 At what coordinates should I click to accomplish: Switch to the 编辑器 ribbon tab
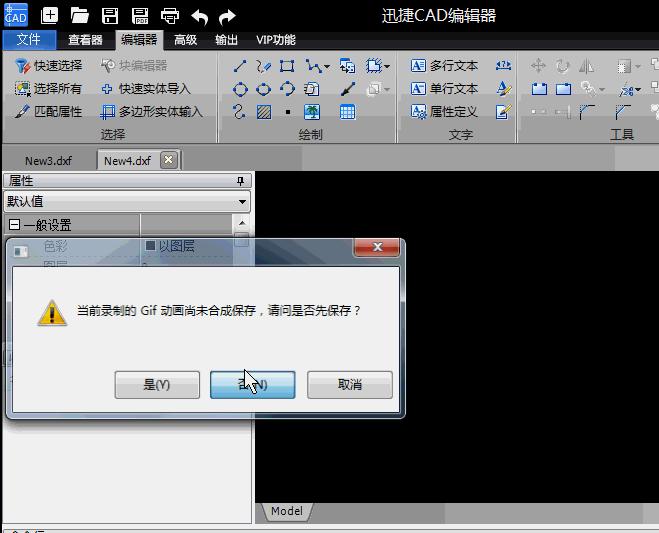139,40
